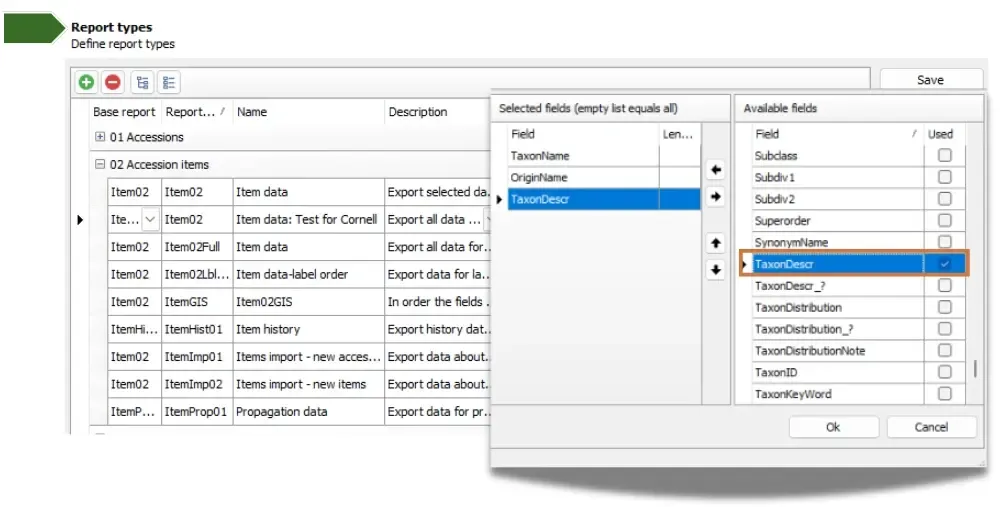Image resolution: width=1000 pixels, height=507 pixels.
Task: Toggle Used checkbox for Subclass
Action: pos(945,155)
